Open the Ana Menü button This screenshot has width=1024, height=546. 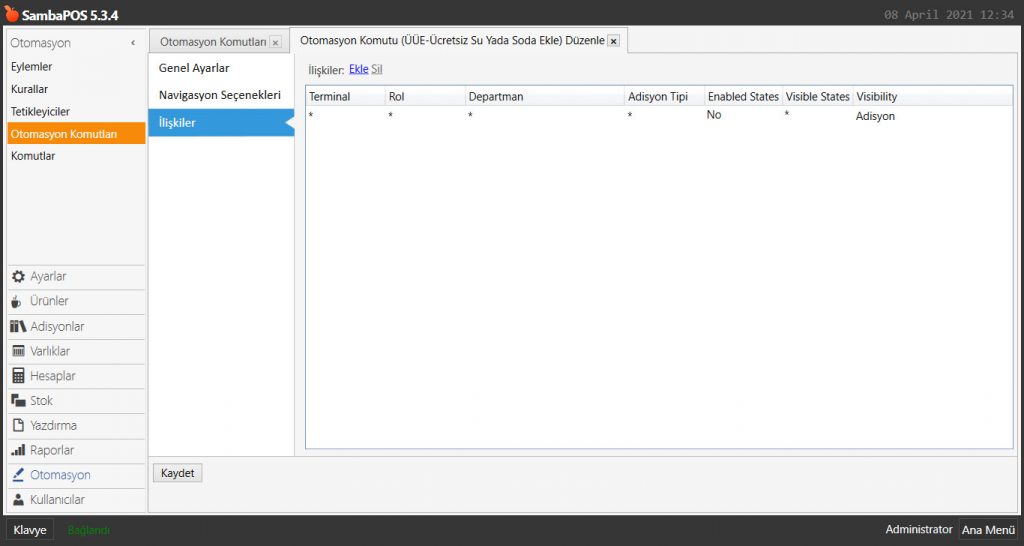point(988,530)
